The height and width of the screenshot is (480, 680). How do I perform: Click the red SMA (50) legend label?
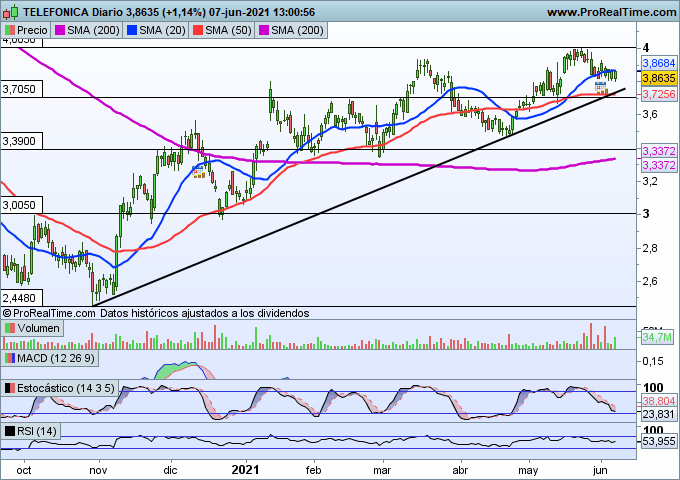pyautogui.click(x=222, y=30)
